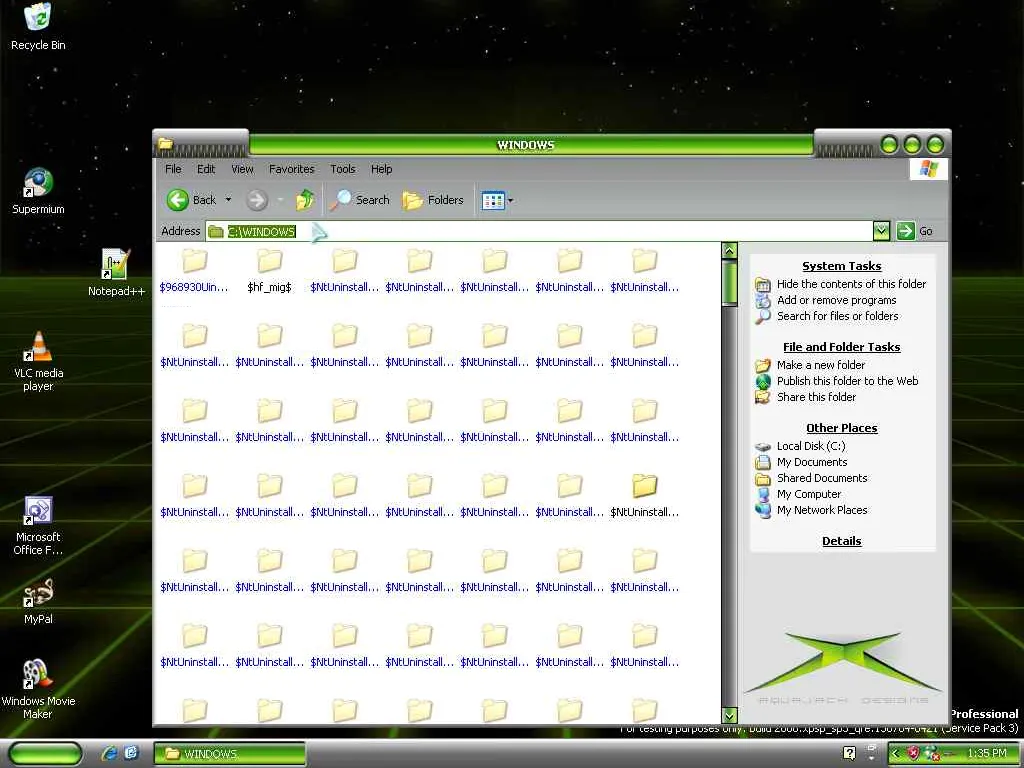1024x768 pixels.
Task: Click the vertical scrollbar thumb
Action: click(729, 283)
